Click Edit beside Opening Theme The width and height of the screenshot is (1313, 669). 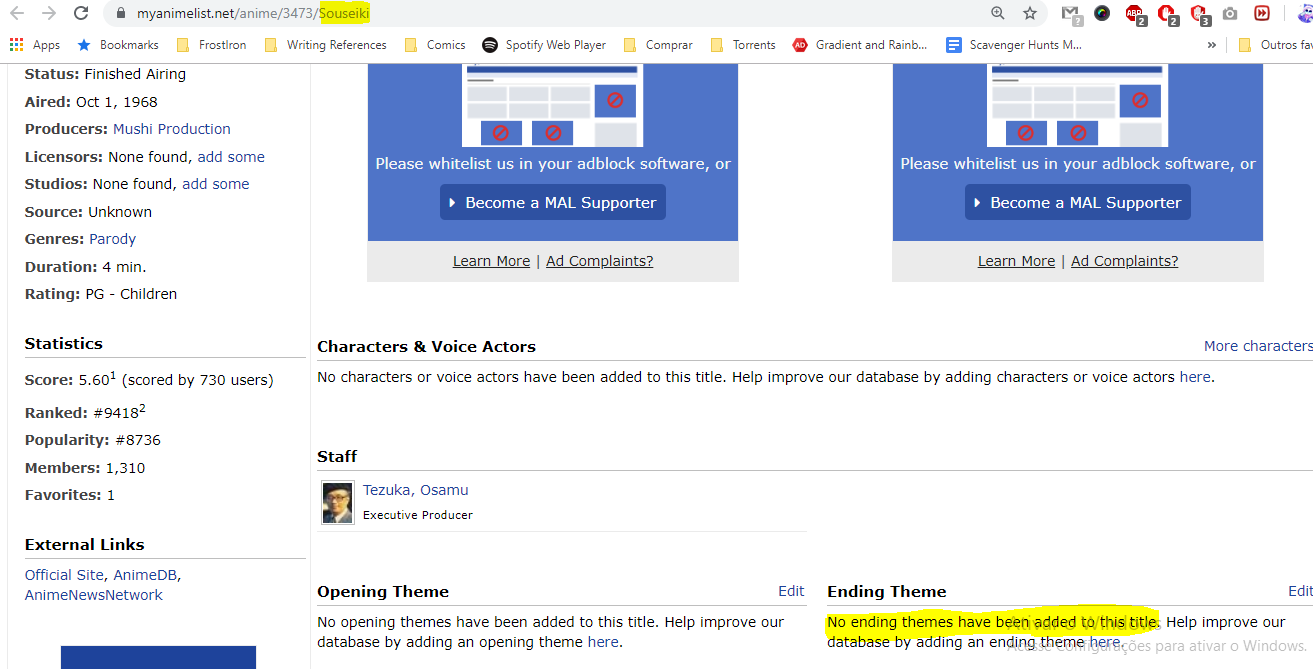[791, 591]
